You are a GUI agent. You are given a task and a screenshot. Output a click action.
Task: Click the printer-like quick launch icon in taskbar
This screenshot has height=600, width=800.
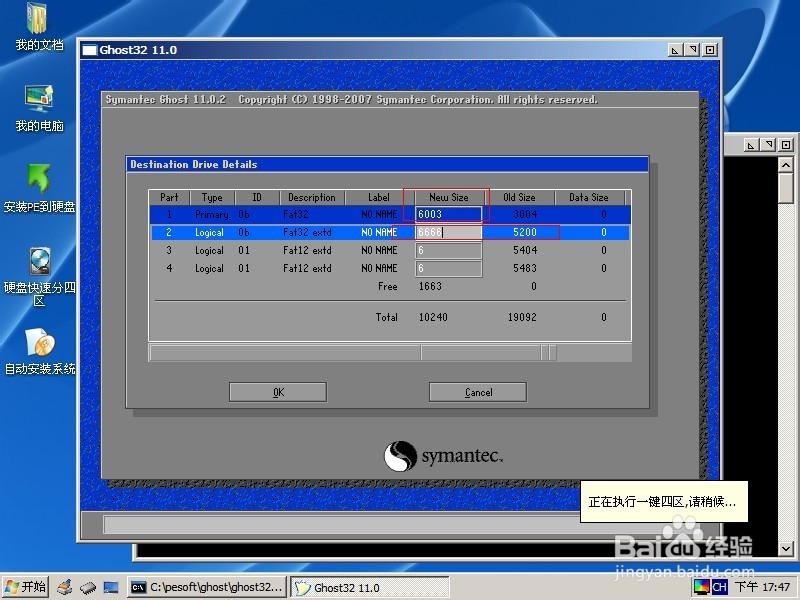(x=65, y=587)
